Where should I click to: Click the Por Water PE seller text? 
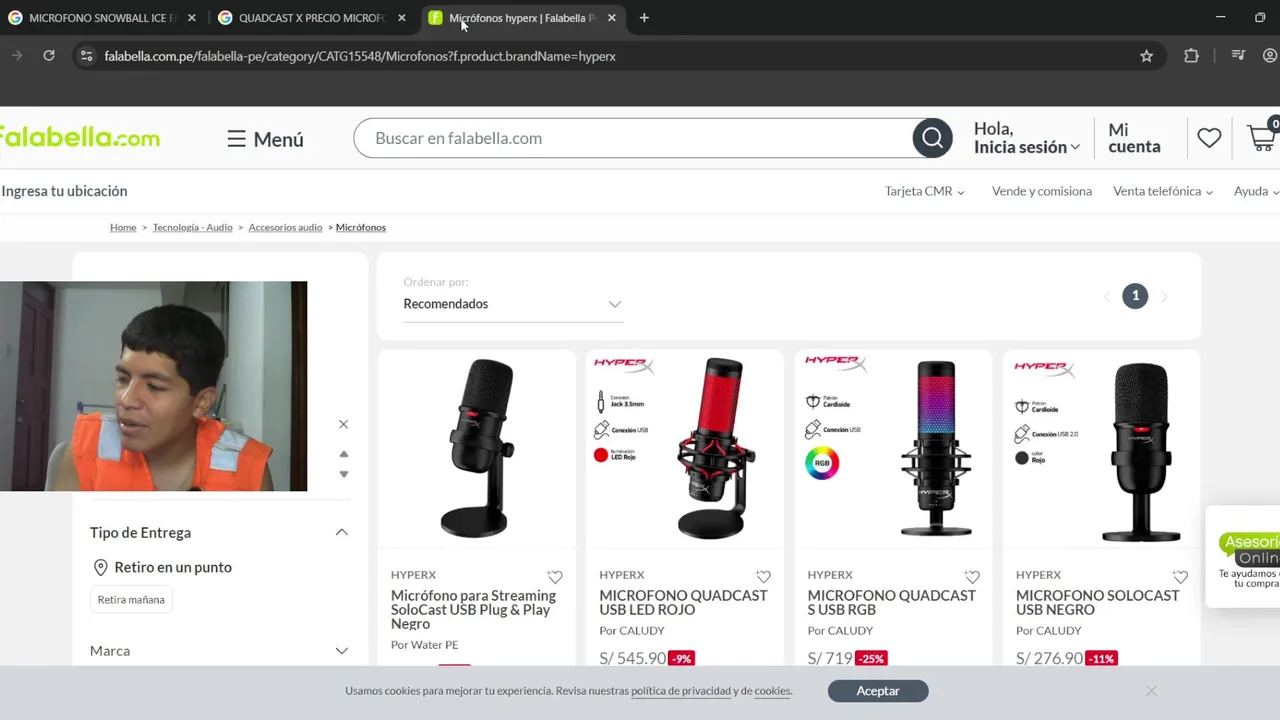click(x=424, y=645)
